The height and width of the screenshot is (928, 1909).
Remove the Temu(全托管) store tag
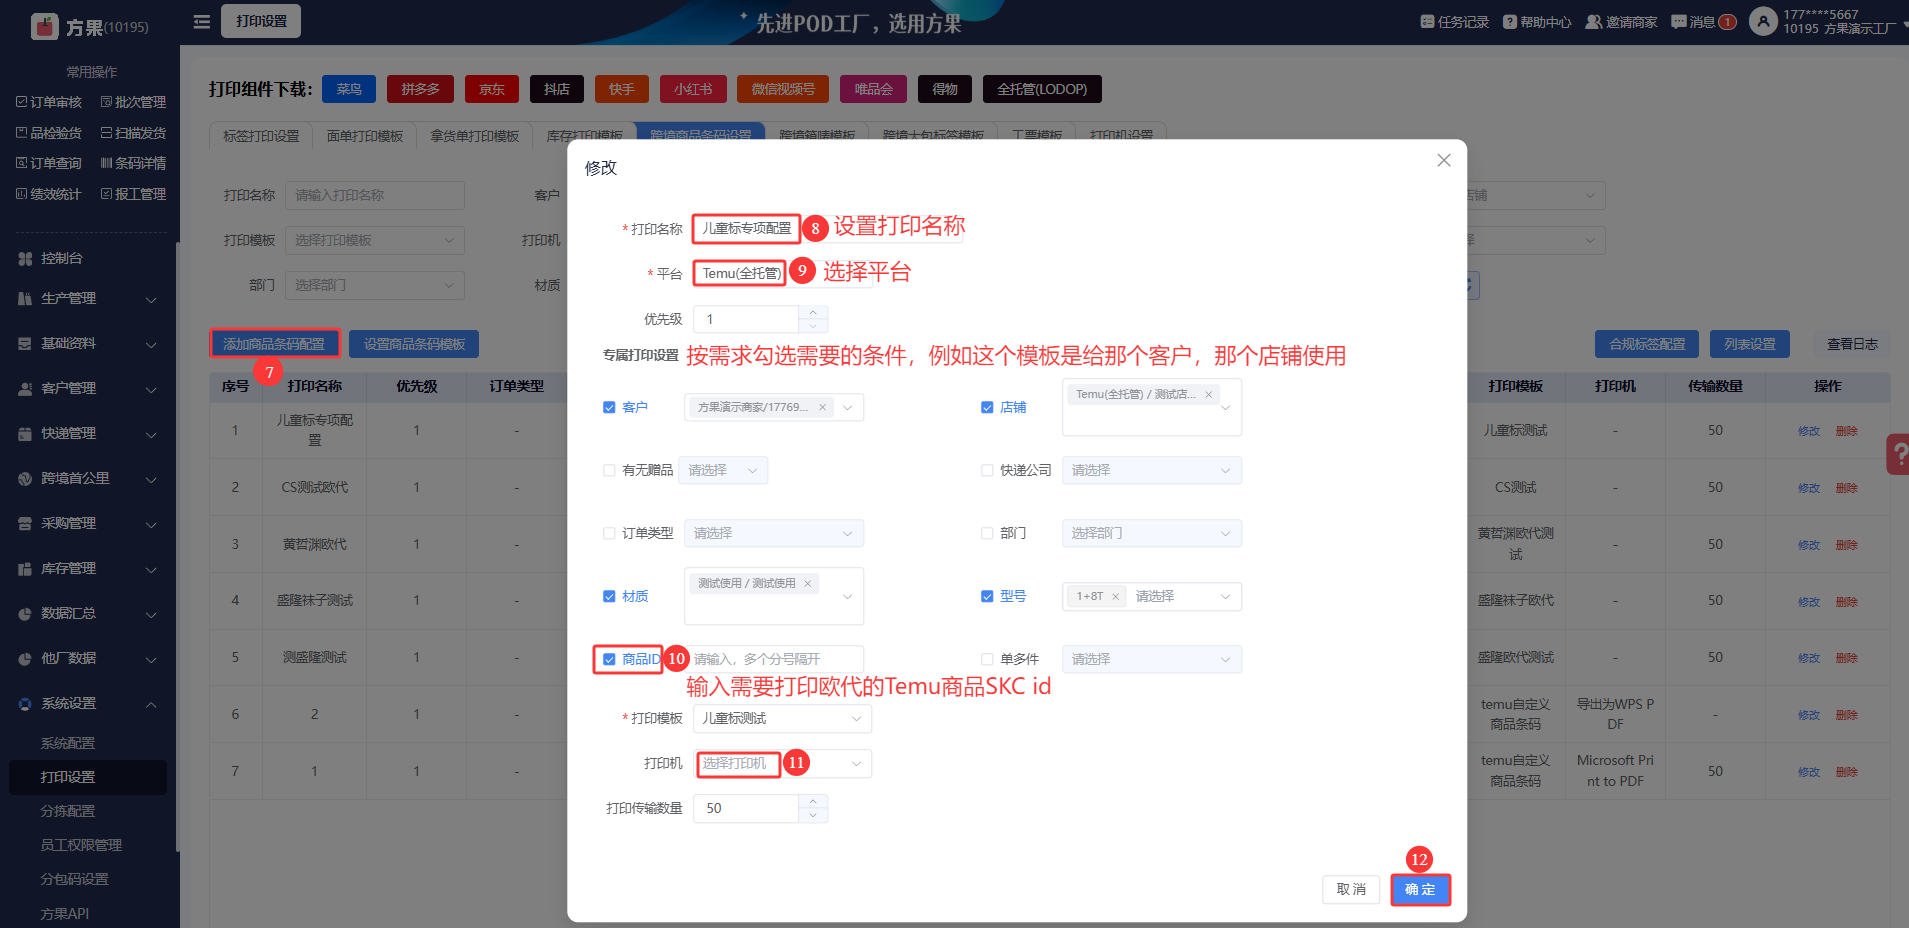coord(1208,394)
